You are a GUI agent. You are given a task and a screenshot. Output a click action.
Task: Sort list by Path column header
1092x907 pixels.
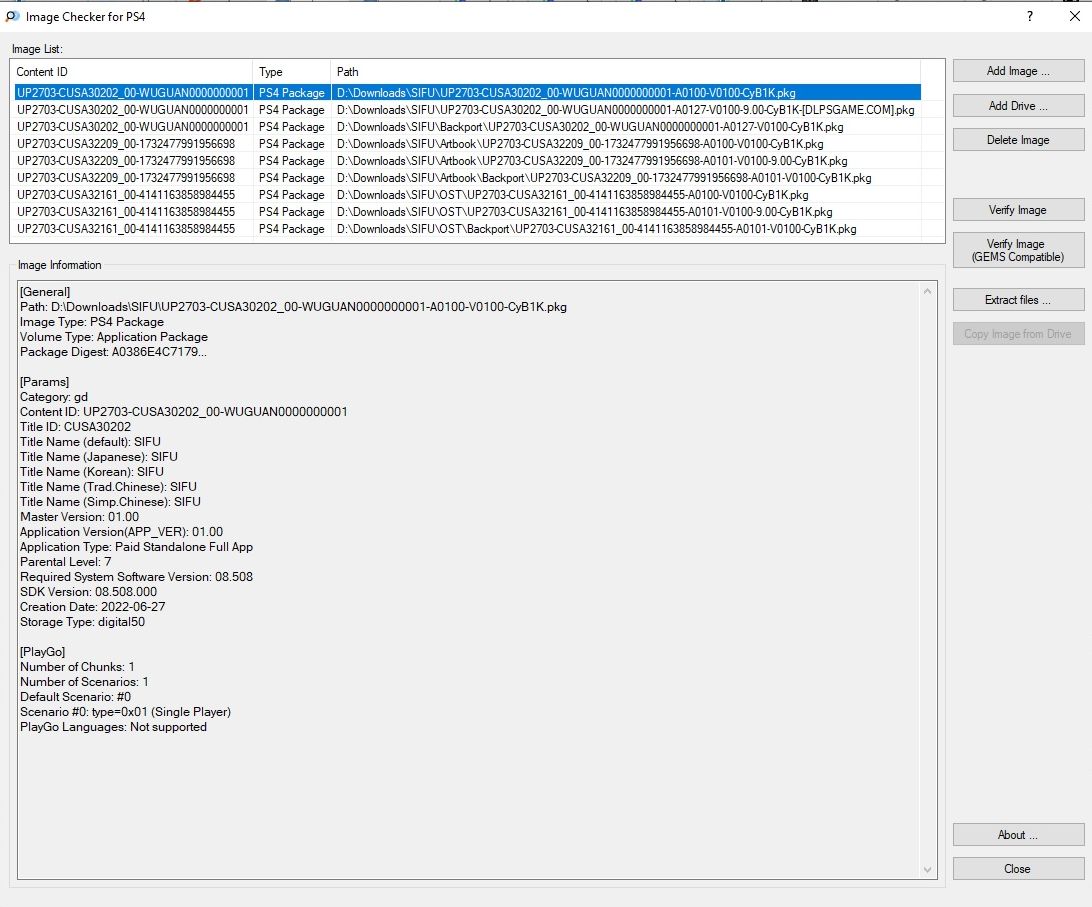point(625,72)
